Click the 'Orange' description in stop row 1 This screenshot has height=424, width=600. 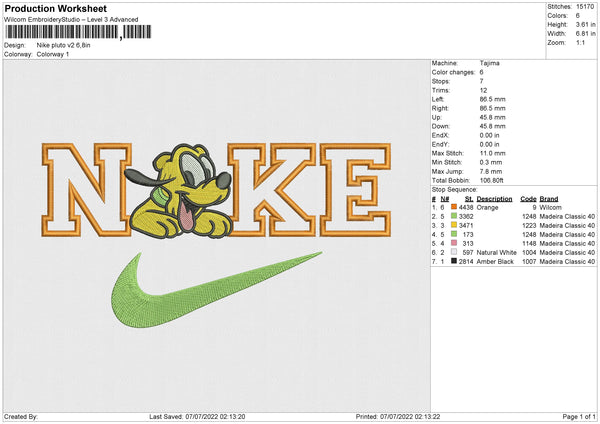[488, 207]
